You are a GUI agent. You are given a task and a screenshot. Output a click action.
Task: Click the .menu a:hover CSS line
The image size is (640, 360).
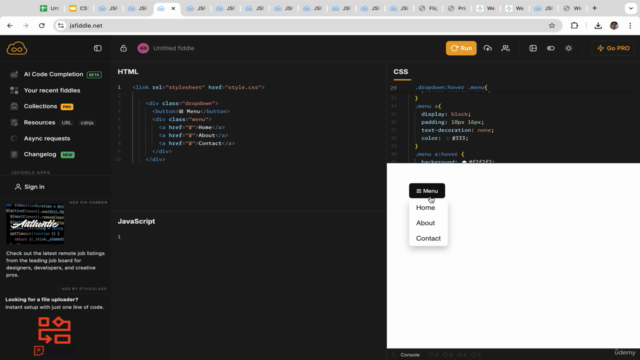(x=440, y=154)
